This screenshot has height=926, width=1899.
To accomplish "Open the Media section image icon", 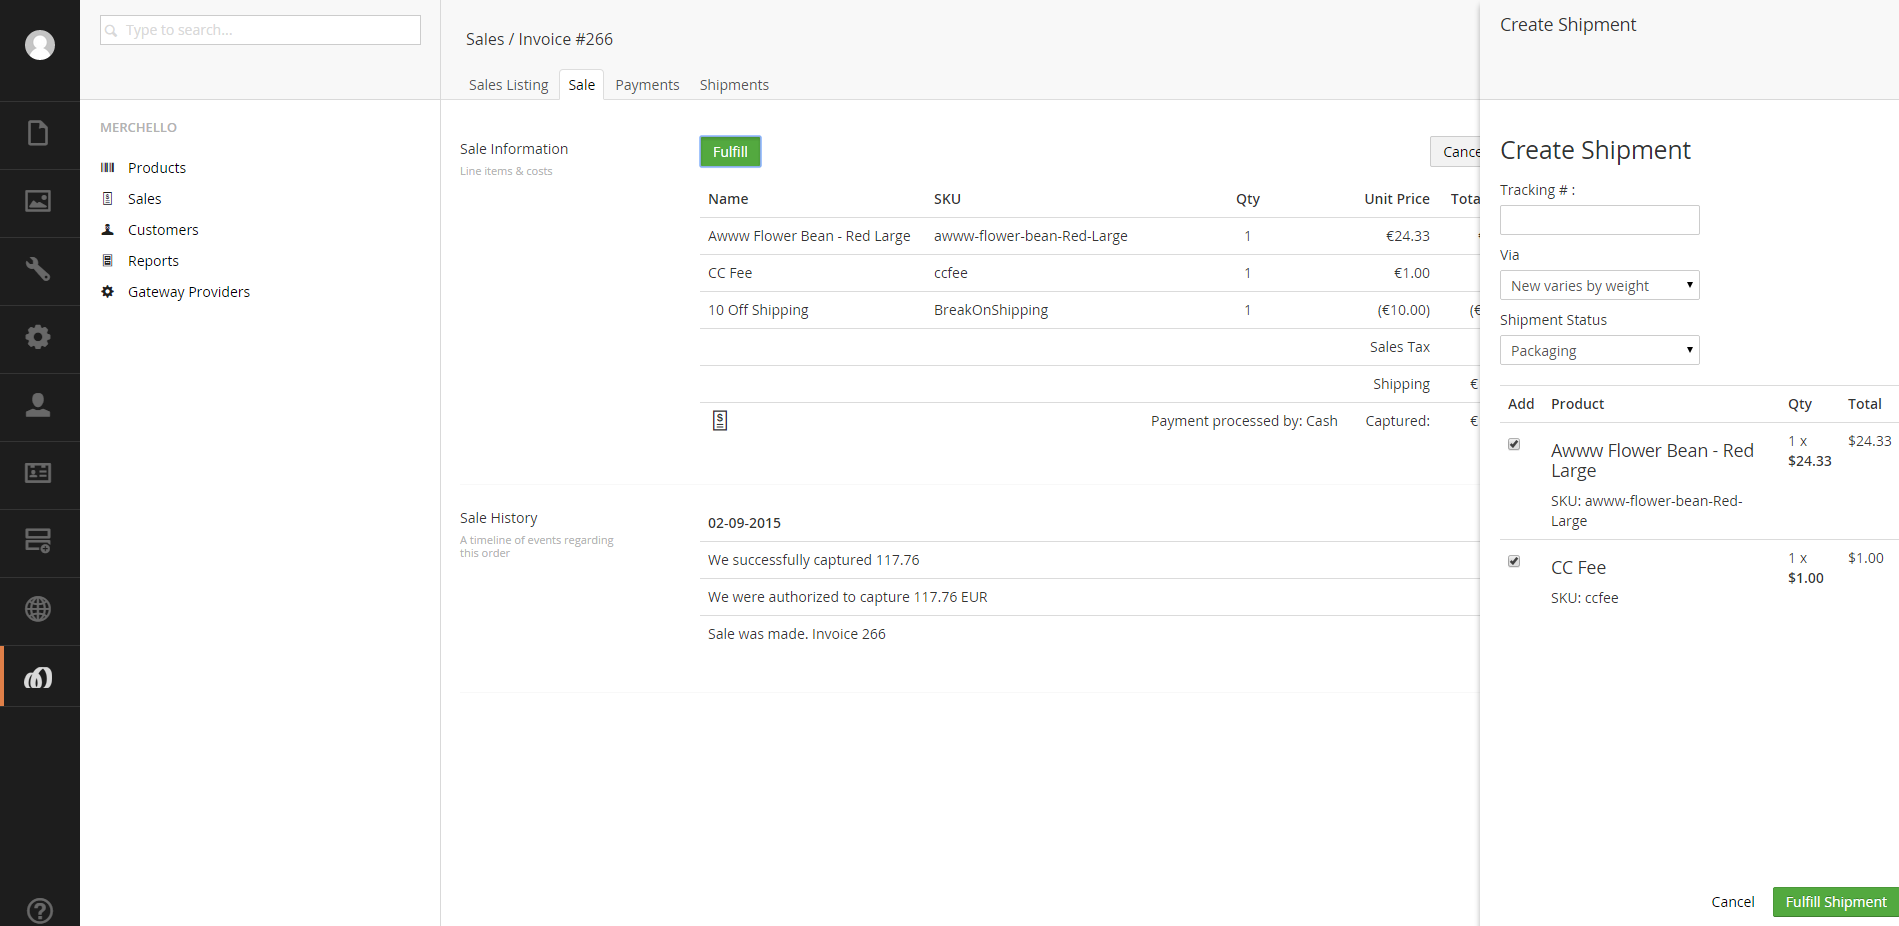I will pyautogui.click(x=38, y=202).
